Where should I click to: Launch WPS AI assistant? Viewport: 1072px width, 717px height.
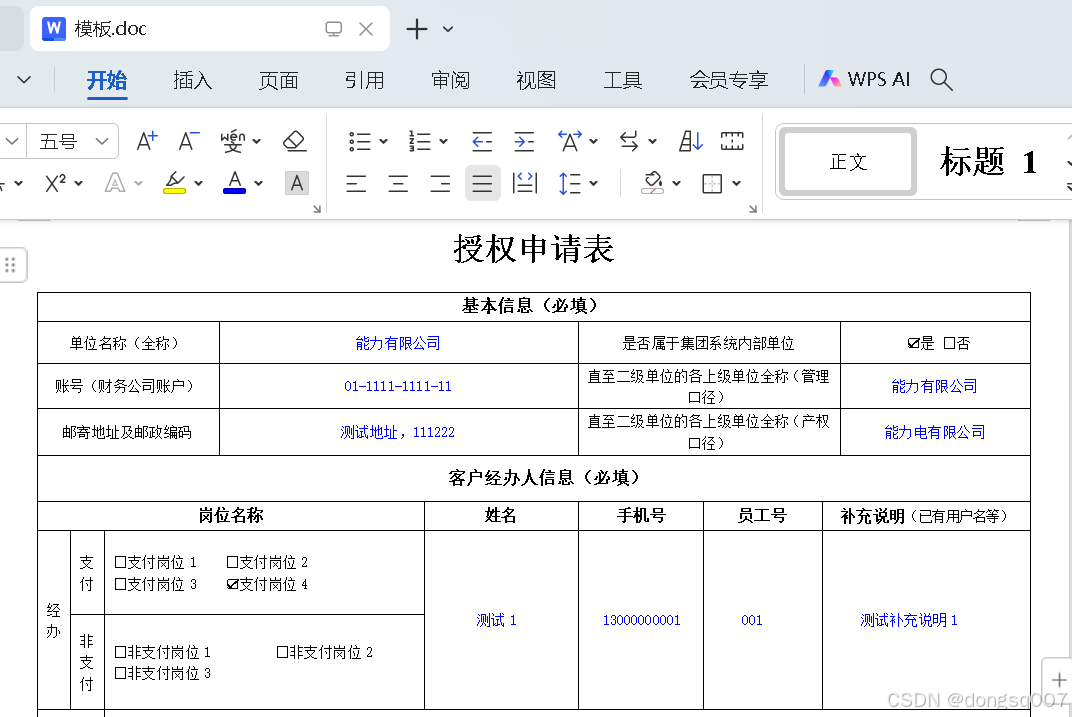click(865, 79)
